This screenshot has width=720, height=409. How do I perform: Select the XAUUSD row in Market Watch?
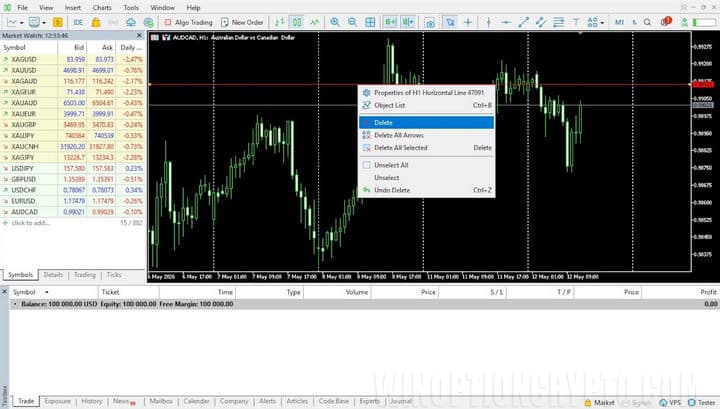pyautogui.click(x=73, y=70)
